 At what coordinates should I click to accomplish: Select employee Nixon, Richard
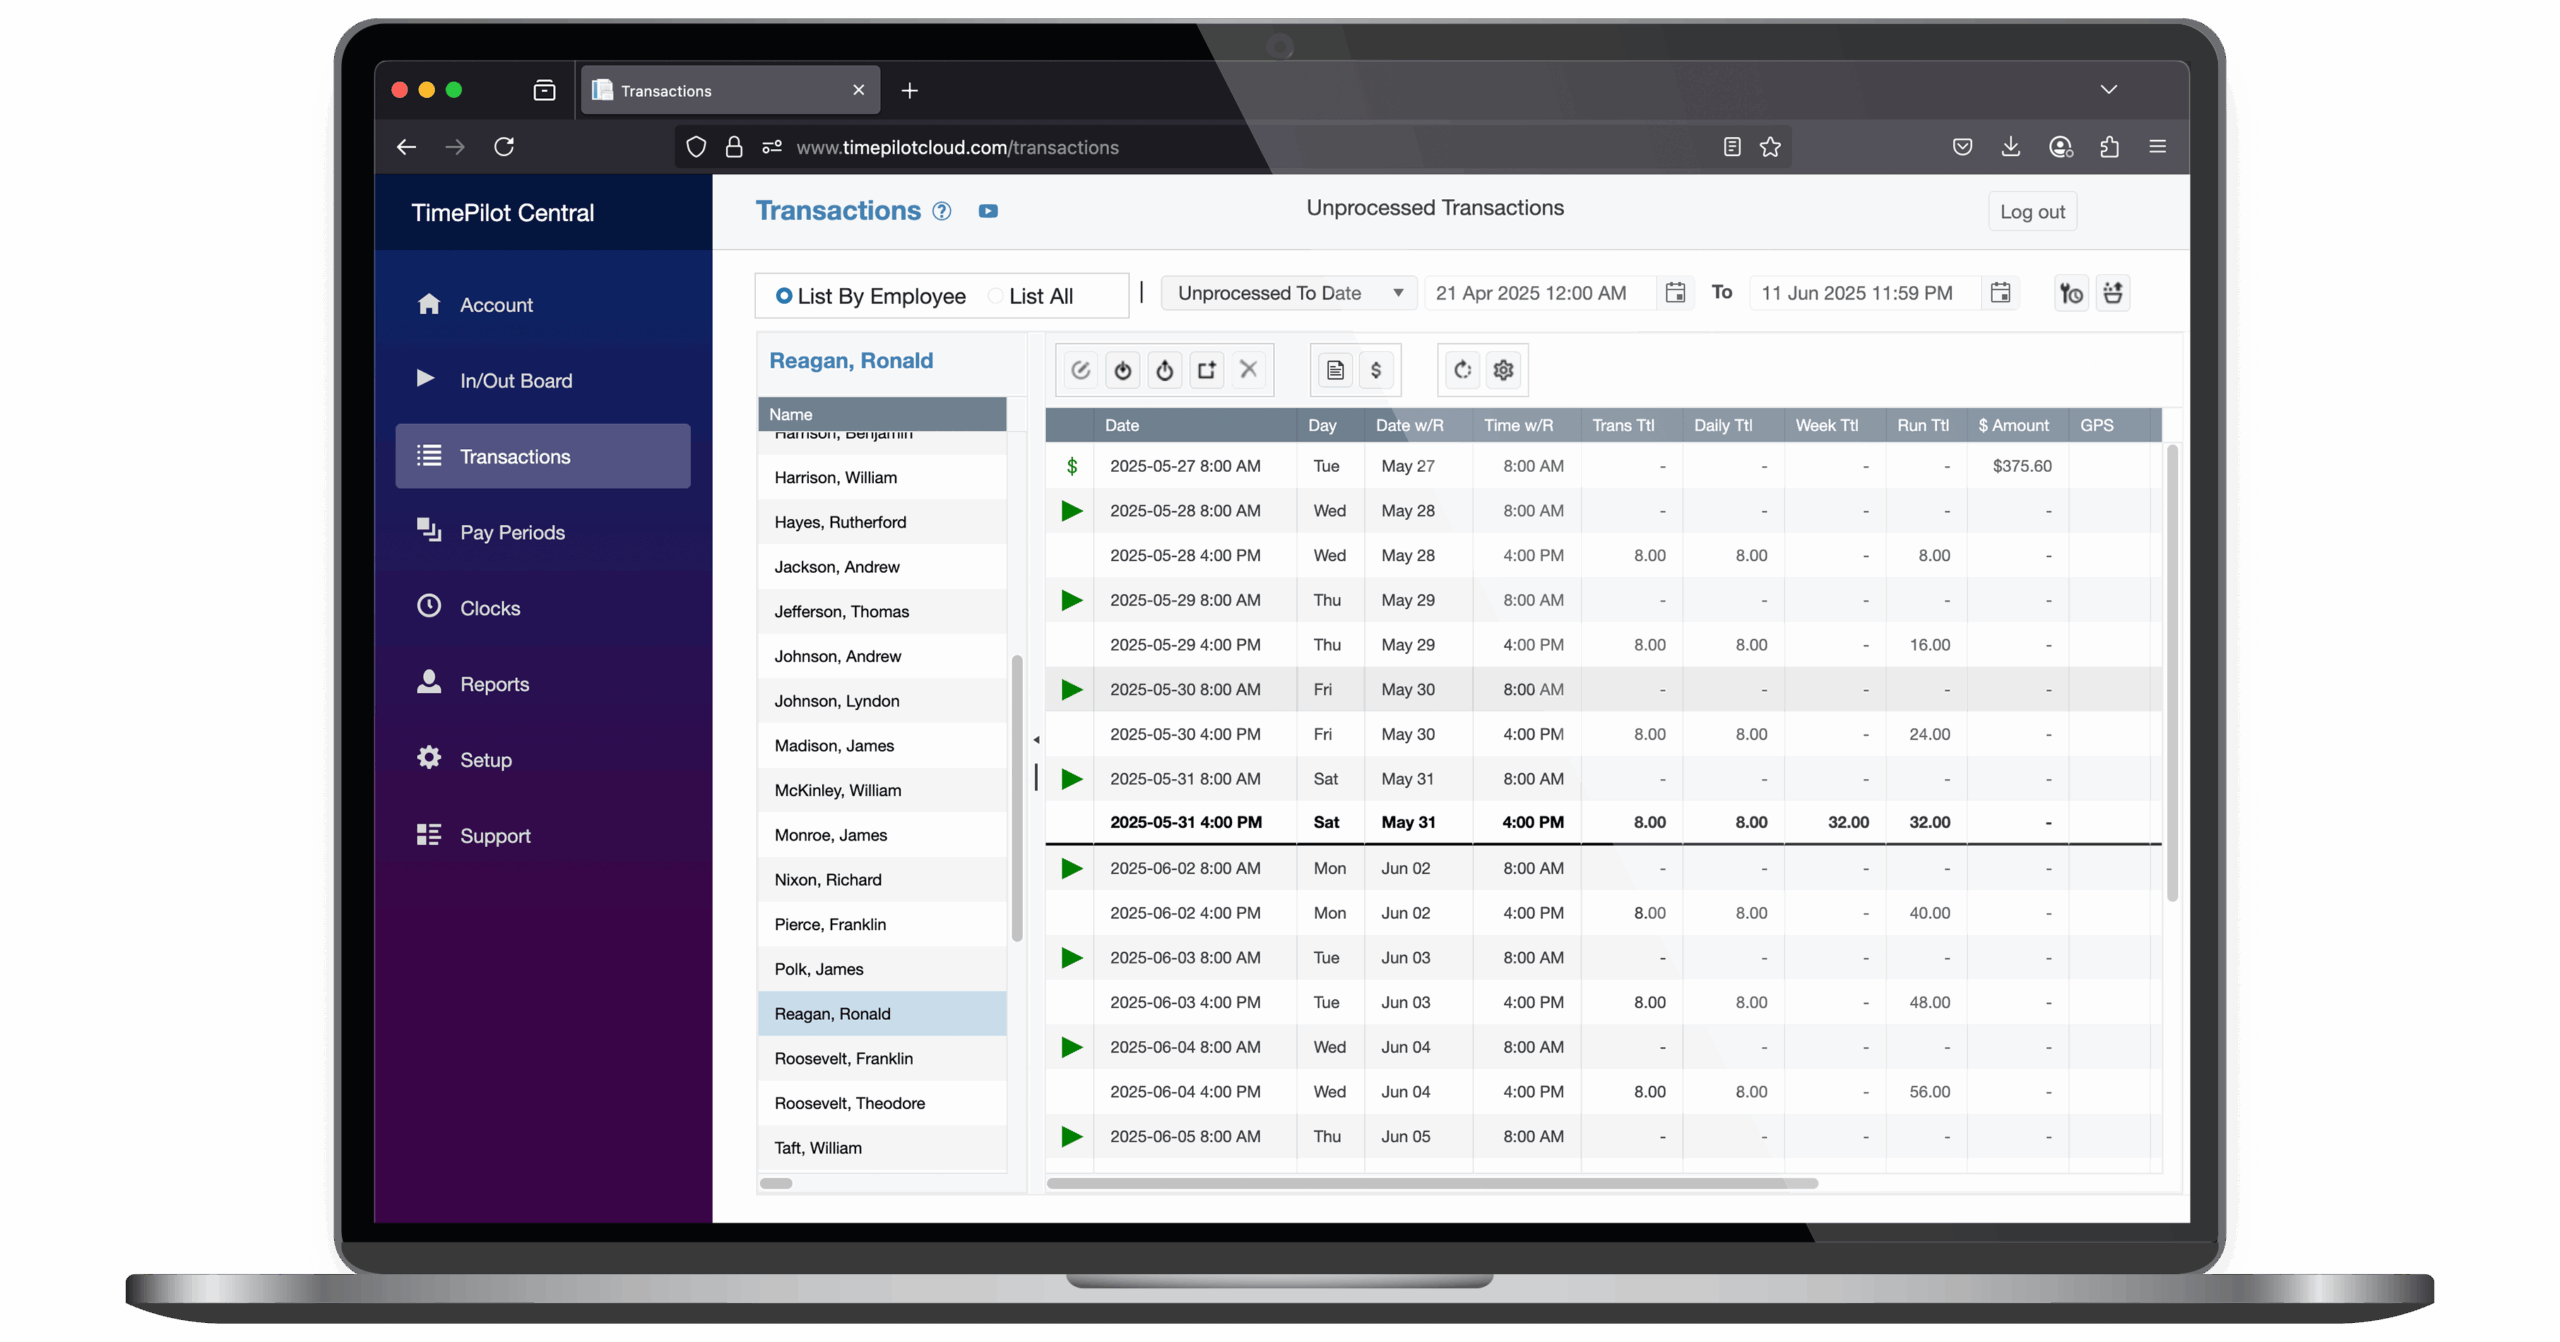click(x=828, y=880)
